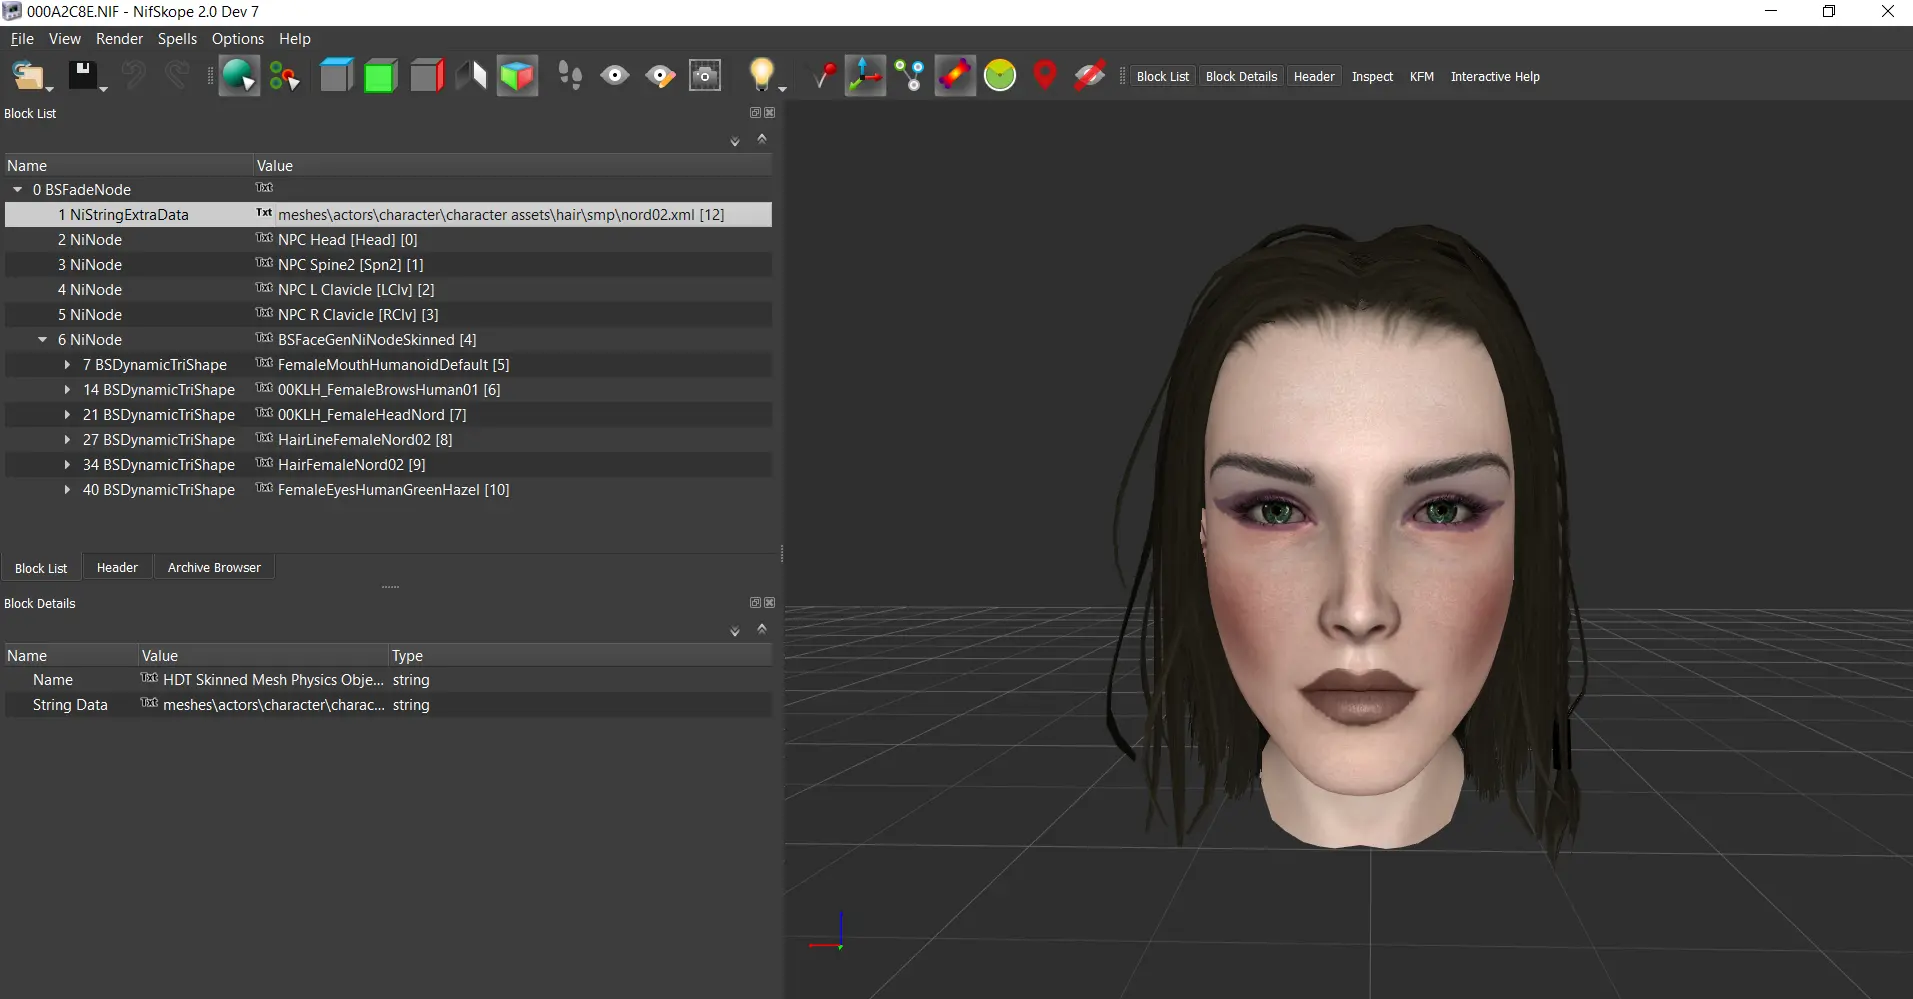
Task: Open dropdown arrow beside Load icon
Action: pyautogui.click(x=49, y=89)
